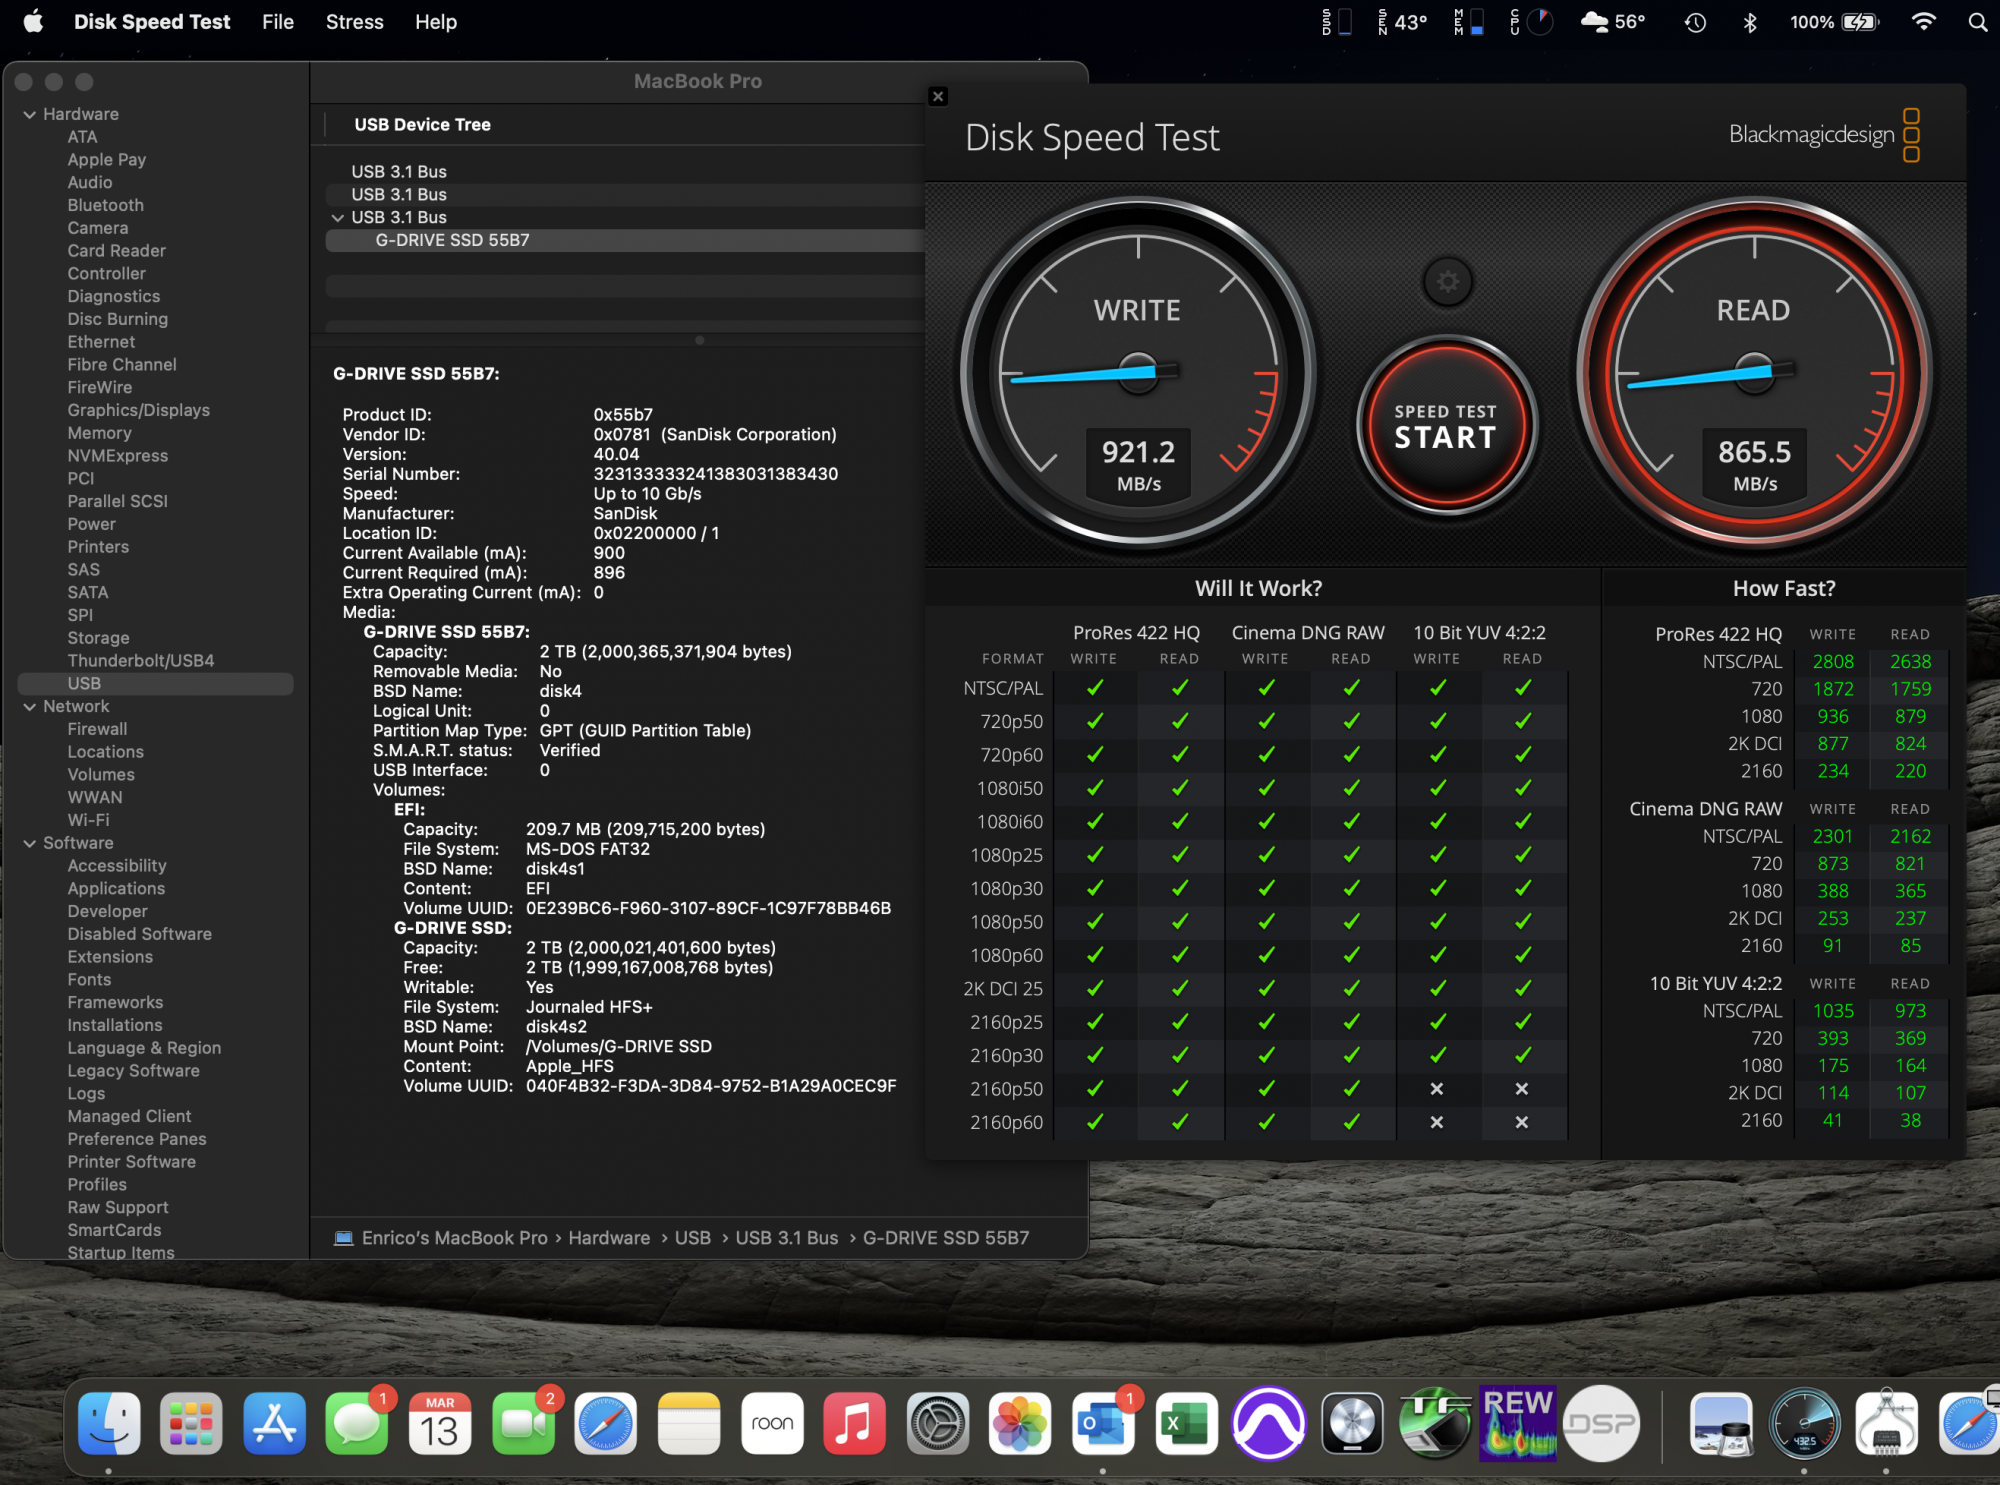Image resolution: width=2000 pixels, height=1485 pixels.
Task: Open the Disk Speed Test settings gear
Action: pos(1447,282)
